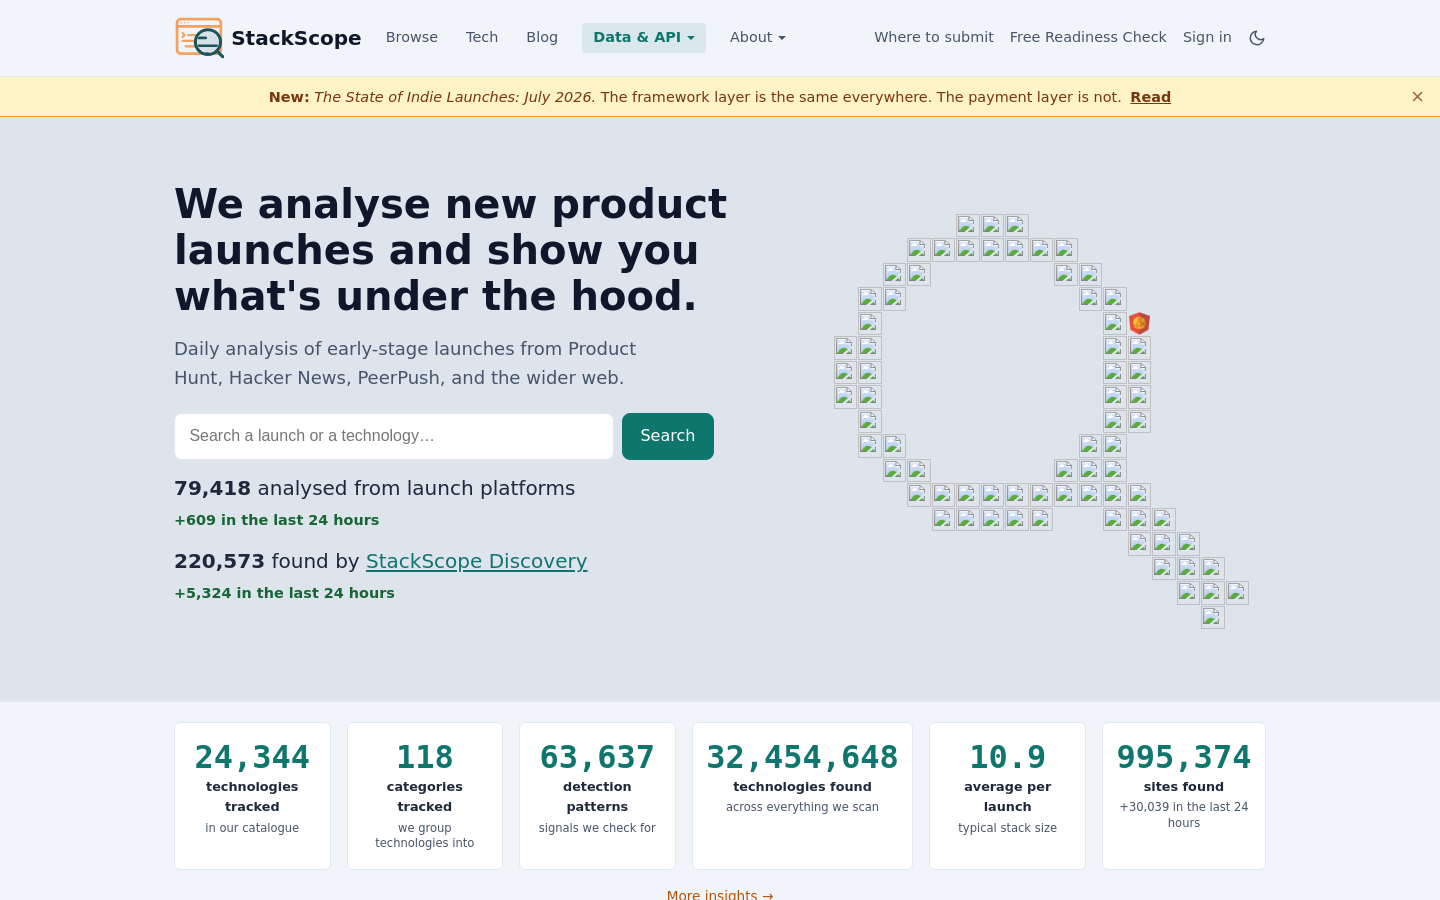Screen dimensions: 1440x900
Task: Click the '+30,039 in the last 24 hours' text
Action: coord(1184,815)
